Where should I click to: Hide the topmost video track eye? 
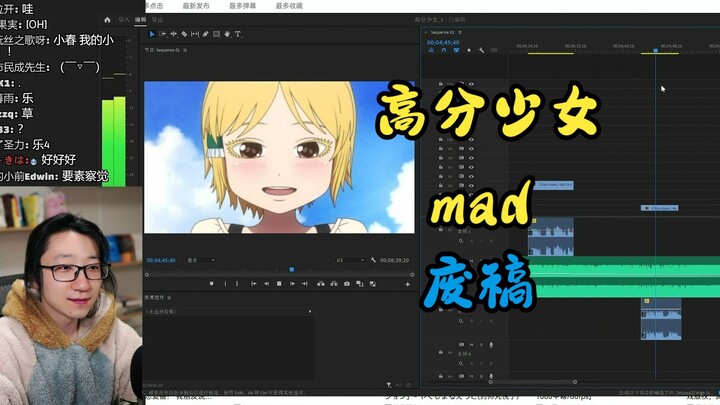coord(471,84)
